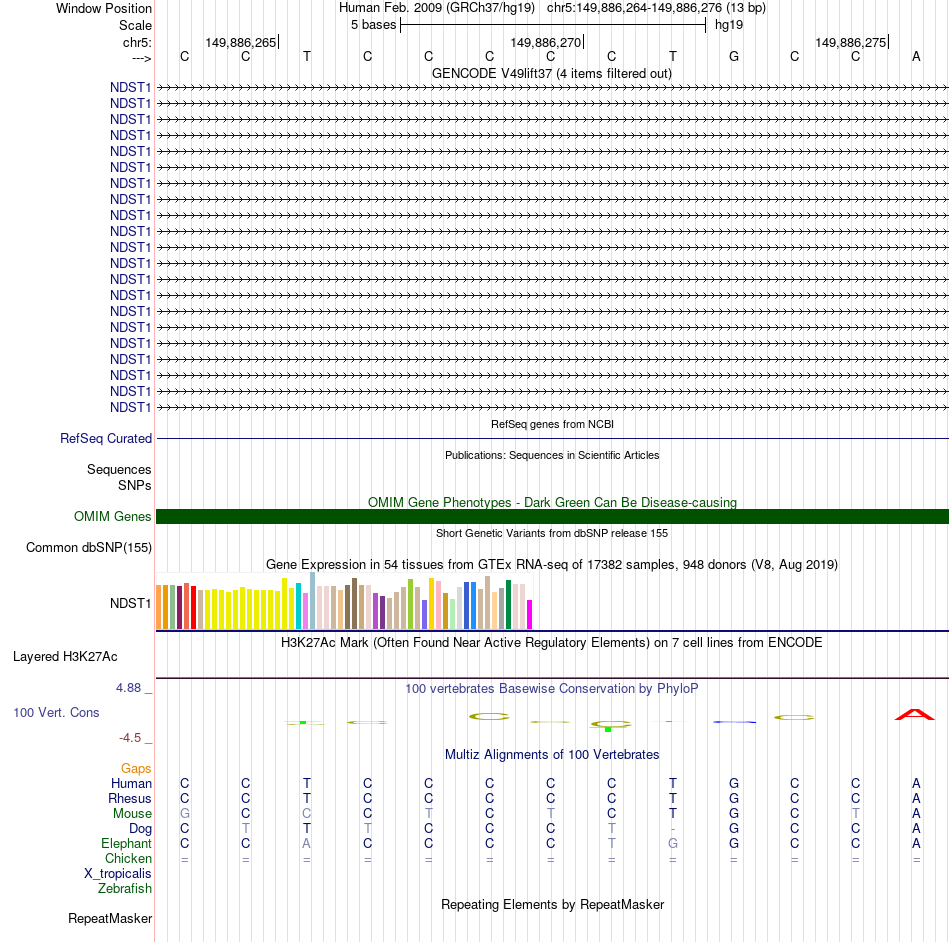Click the dark green OMIM Genes bar
The image size is (950, 942).
pos(552,516)
